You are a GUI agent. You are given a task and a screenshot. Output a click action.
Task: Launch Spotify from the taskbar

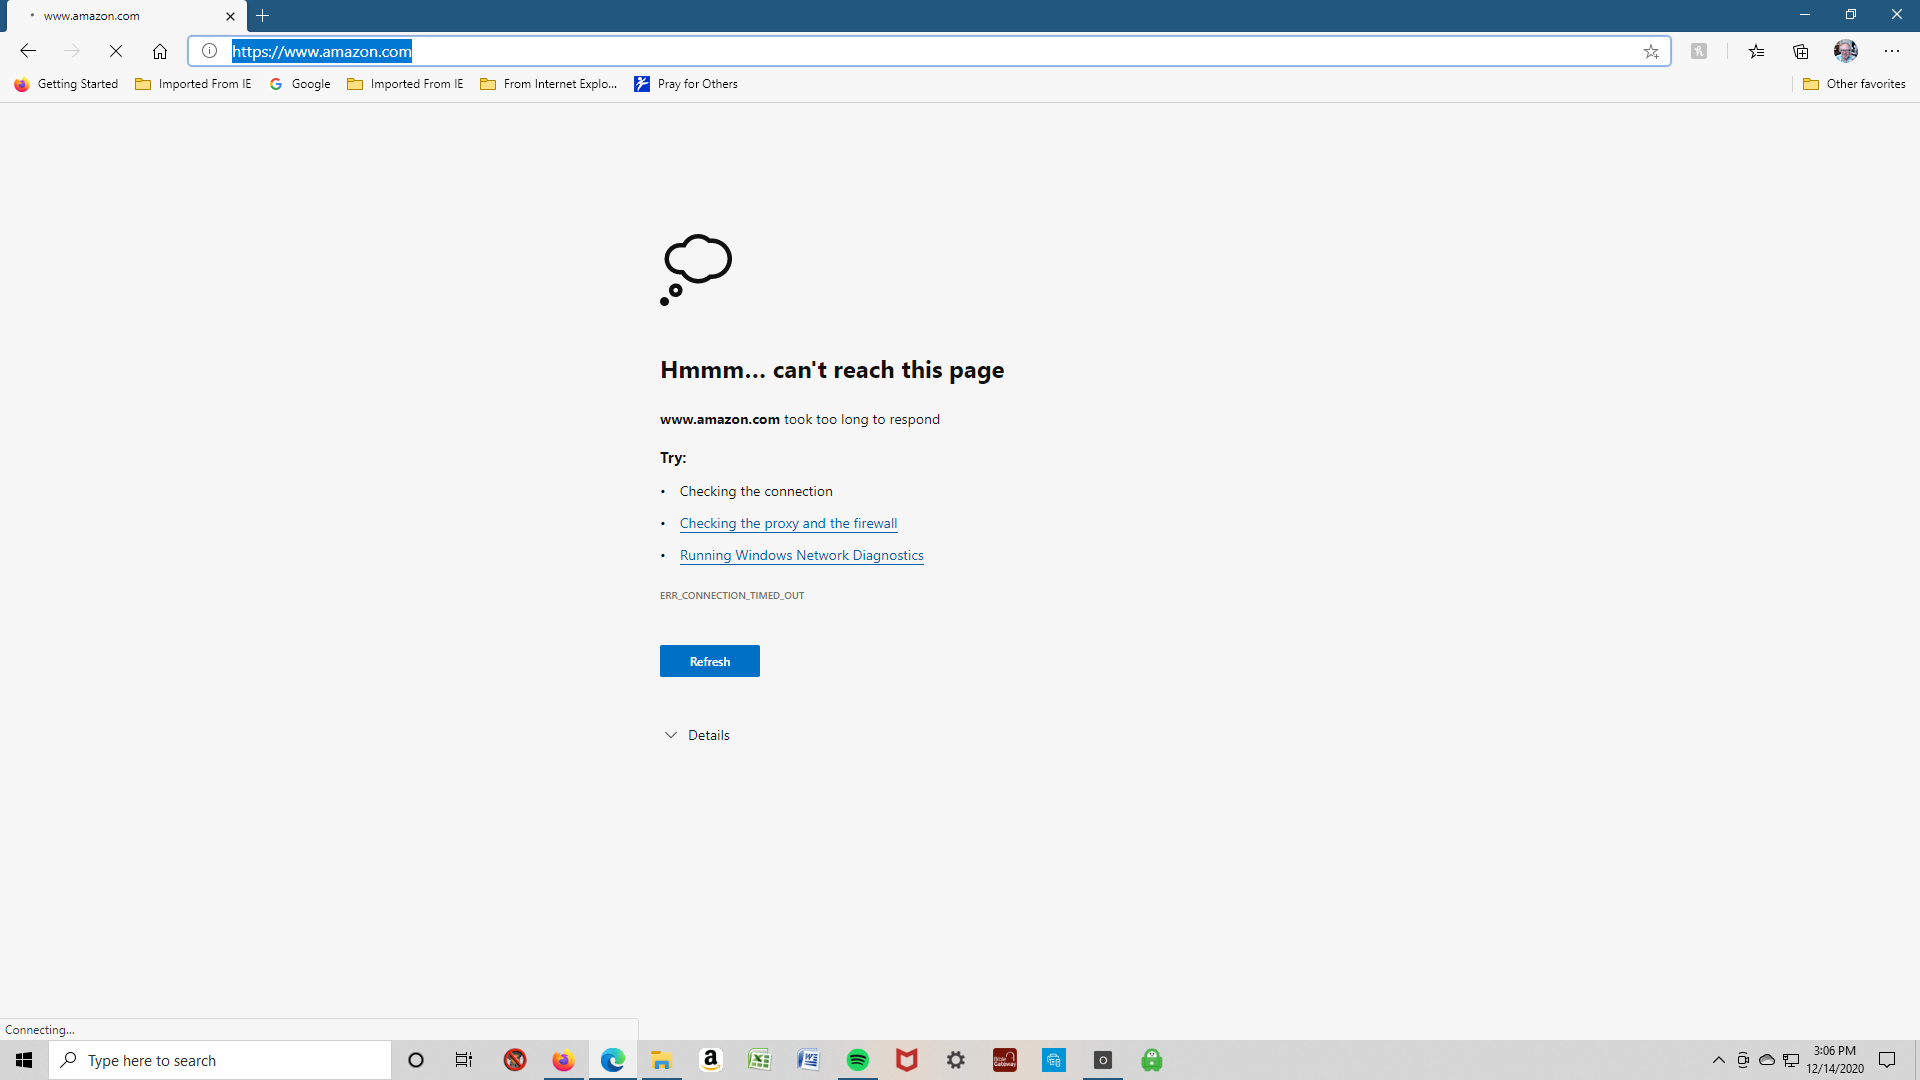858,1060
